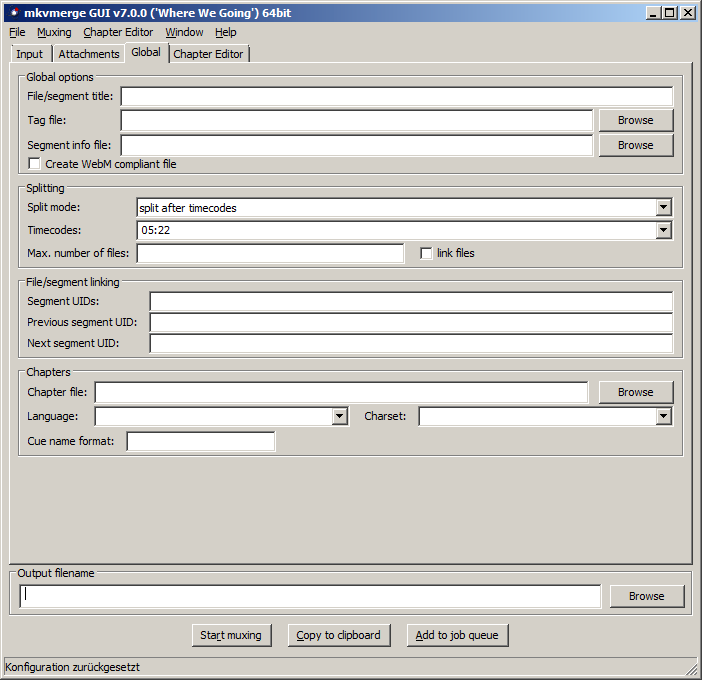Browse for a Segment info file
702x680 pixels.
[x=636, y=145]
